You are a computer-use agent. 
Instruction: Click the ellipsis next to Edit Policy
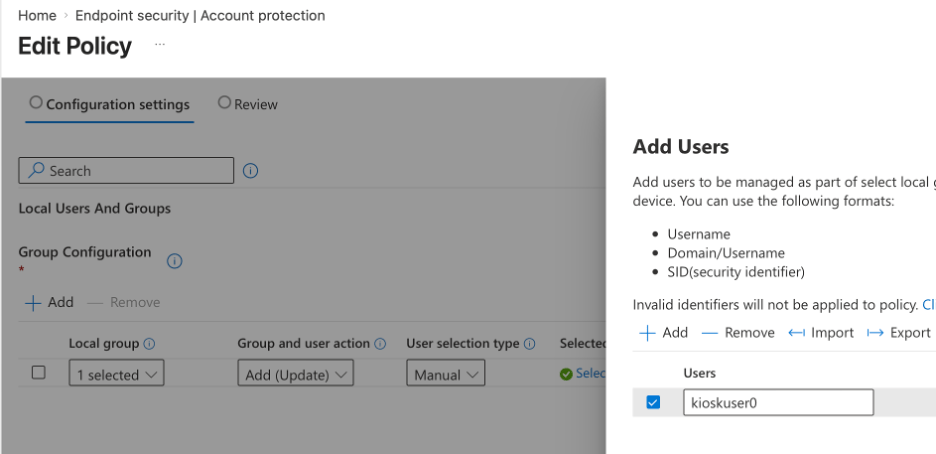click(x=160, y=46)
